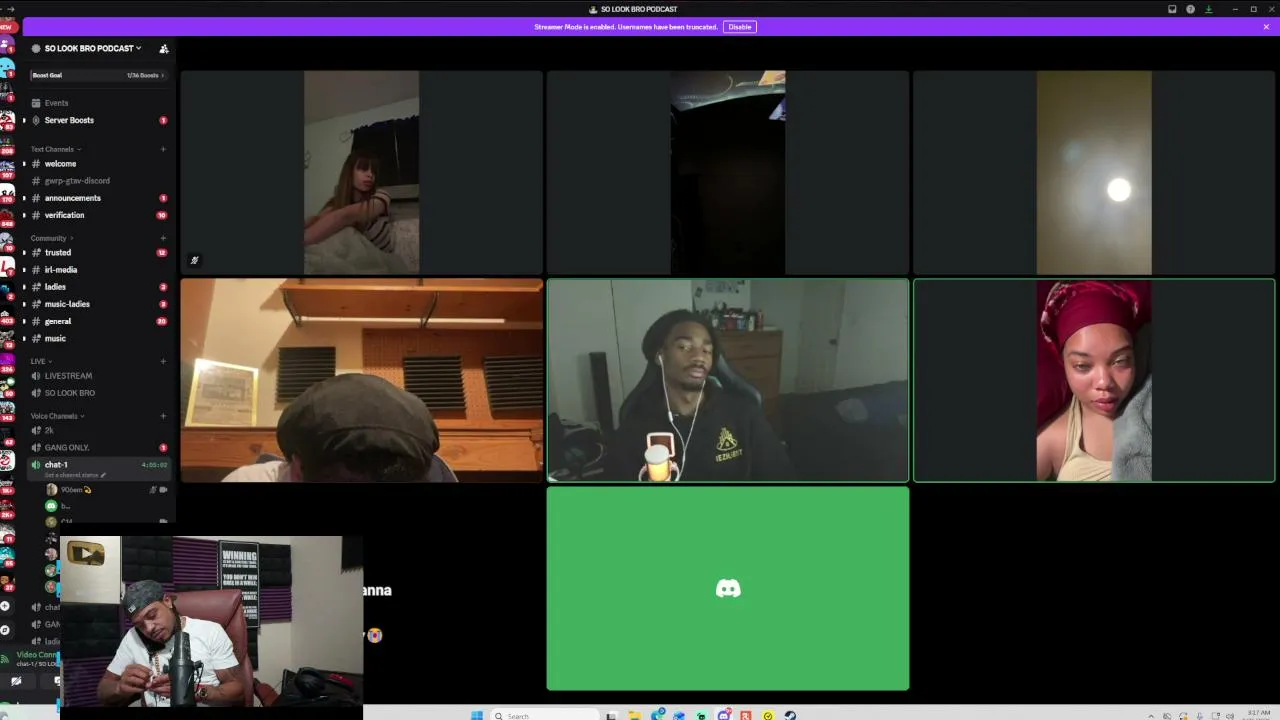Open the Steam icon in the taskbar
Viewport: 1280px width, 720px height.
point(790,715)
